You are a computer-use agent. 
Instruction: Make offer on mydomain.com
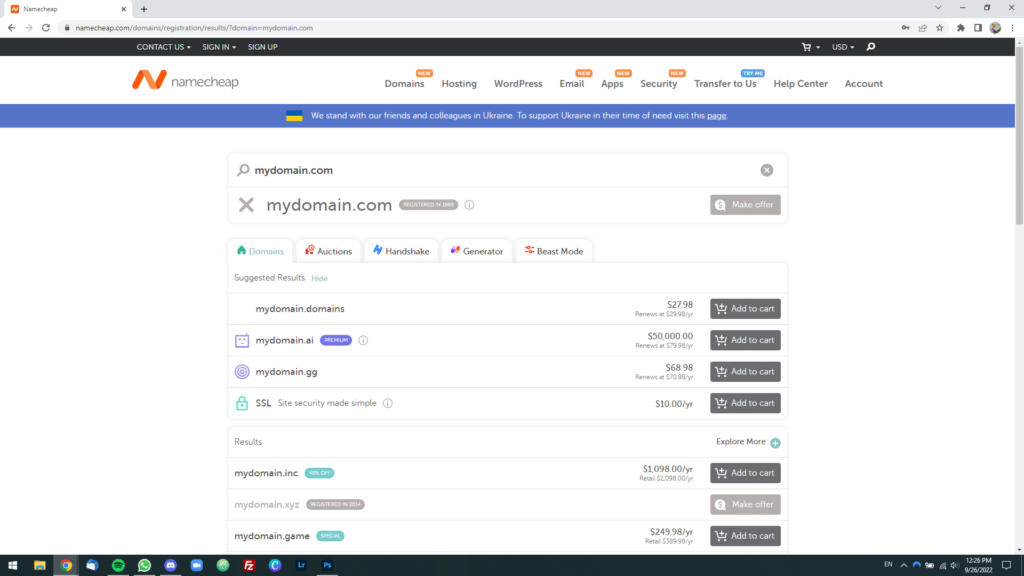[x=745, y=205]
